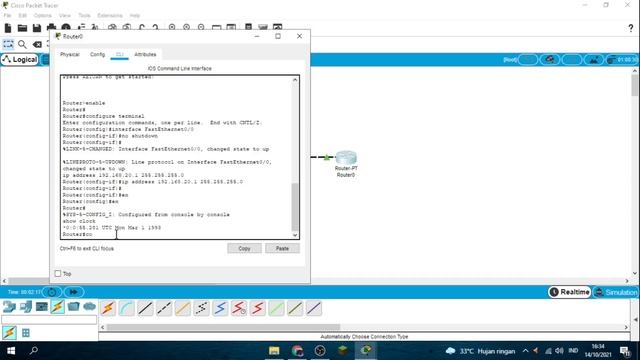Viewport: 640px width, 360px height.
Task: Open Connections category lightning icon
Action: click(58, 307)
